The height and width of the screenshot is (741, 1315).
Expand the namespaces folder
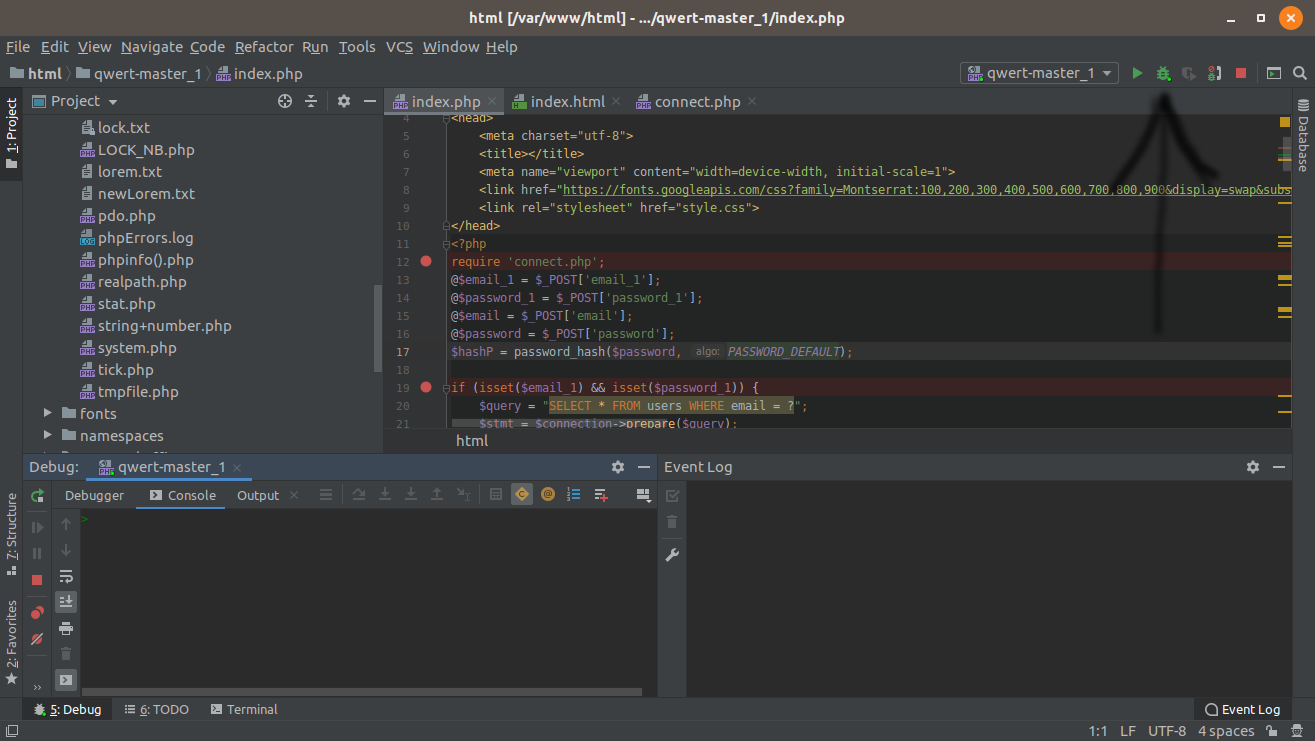point(48,435)
